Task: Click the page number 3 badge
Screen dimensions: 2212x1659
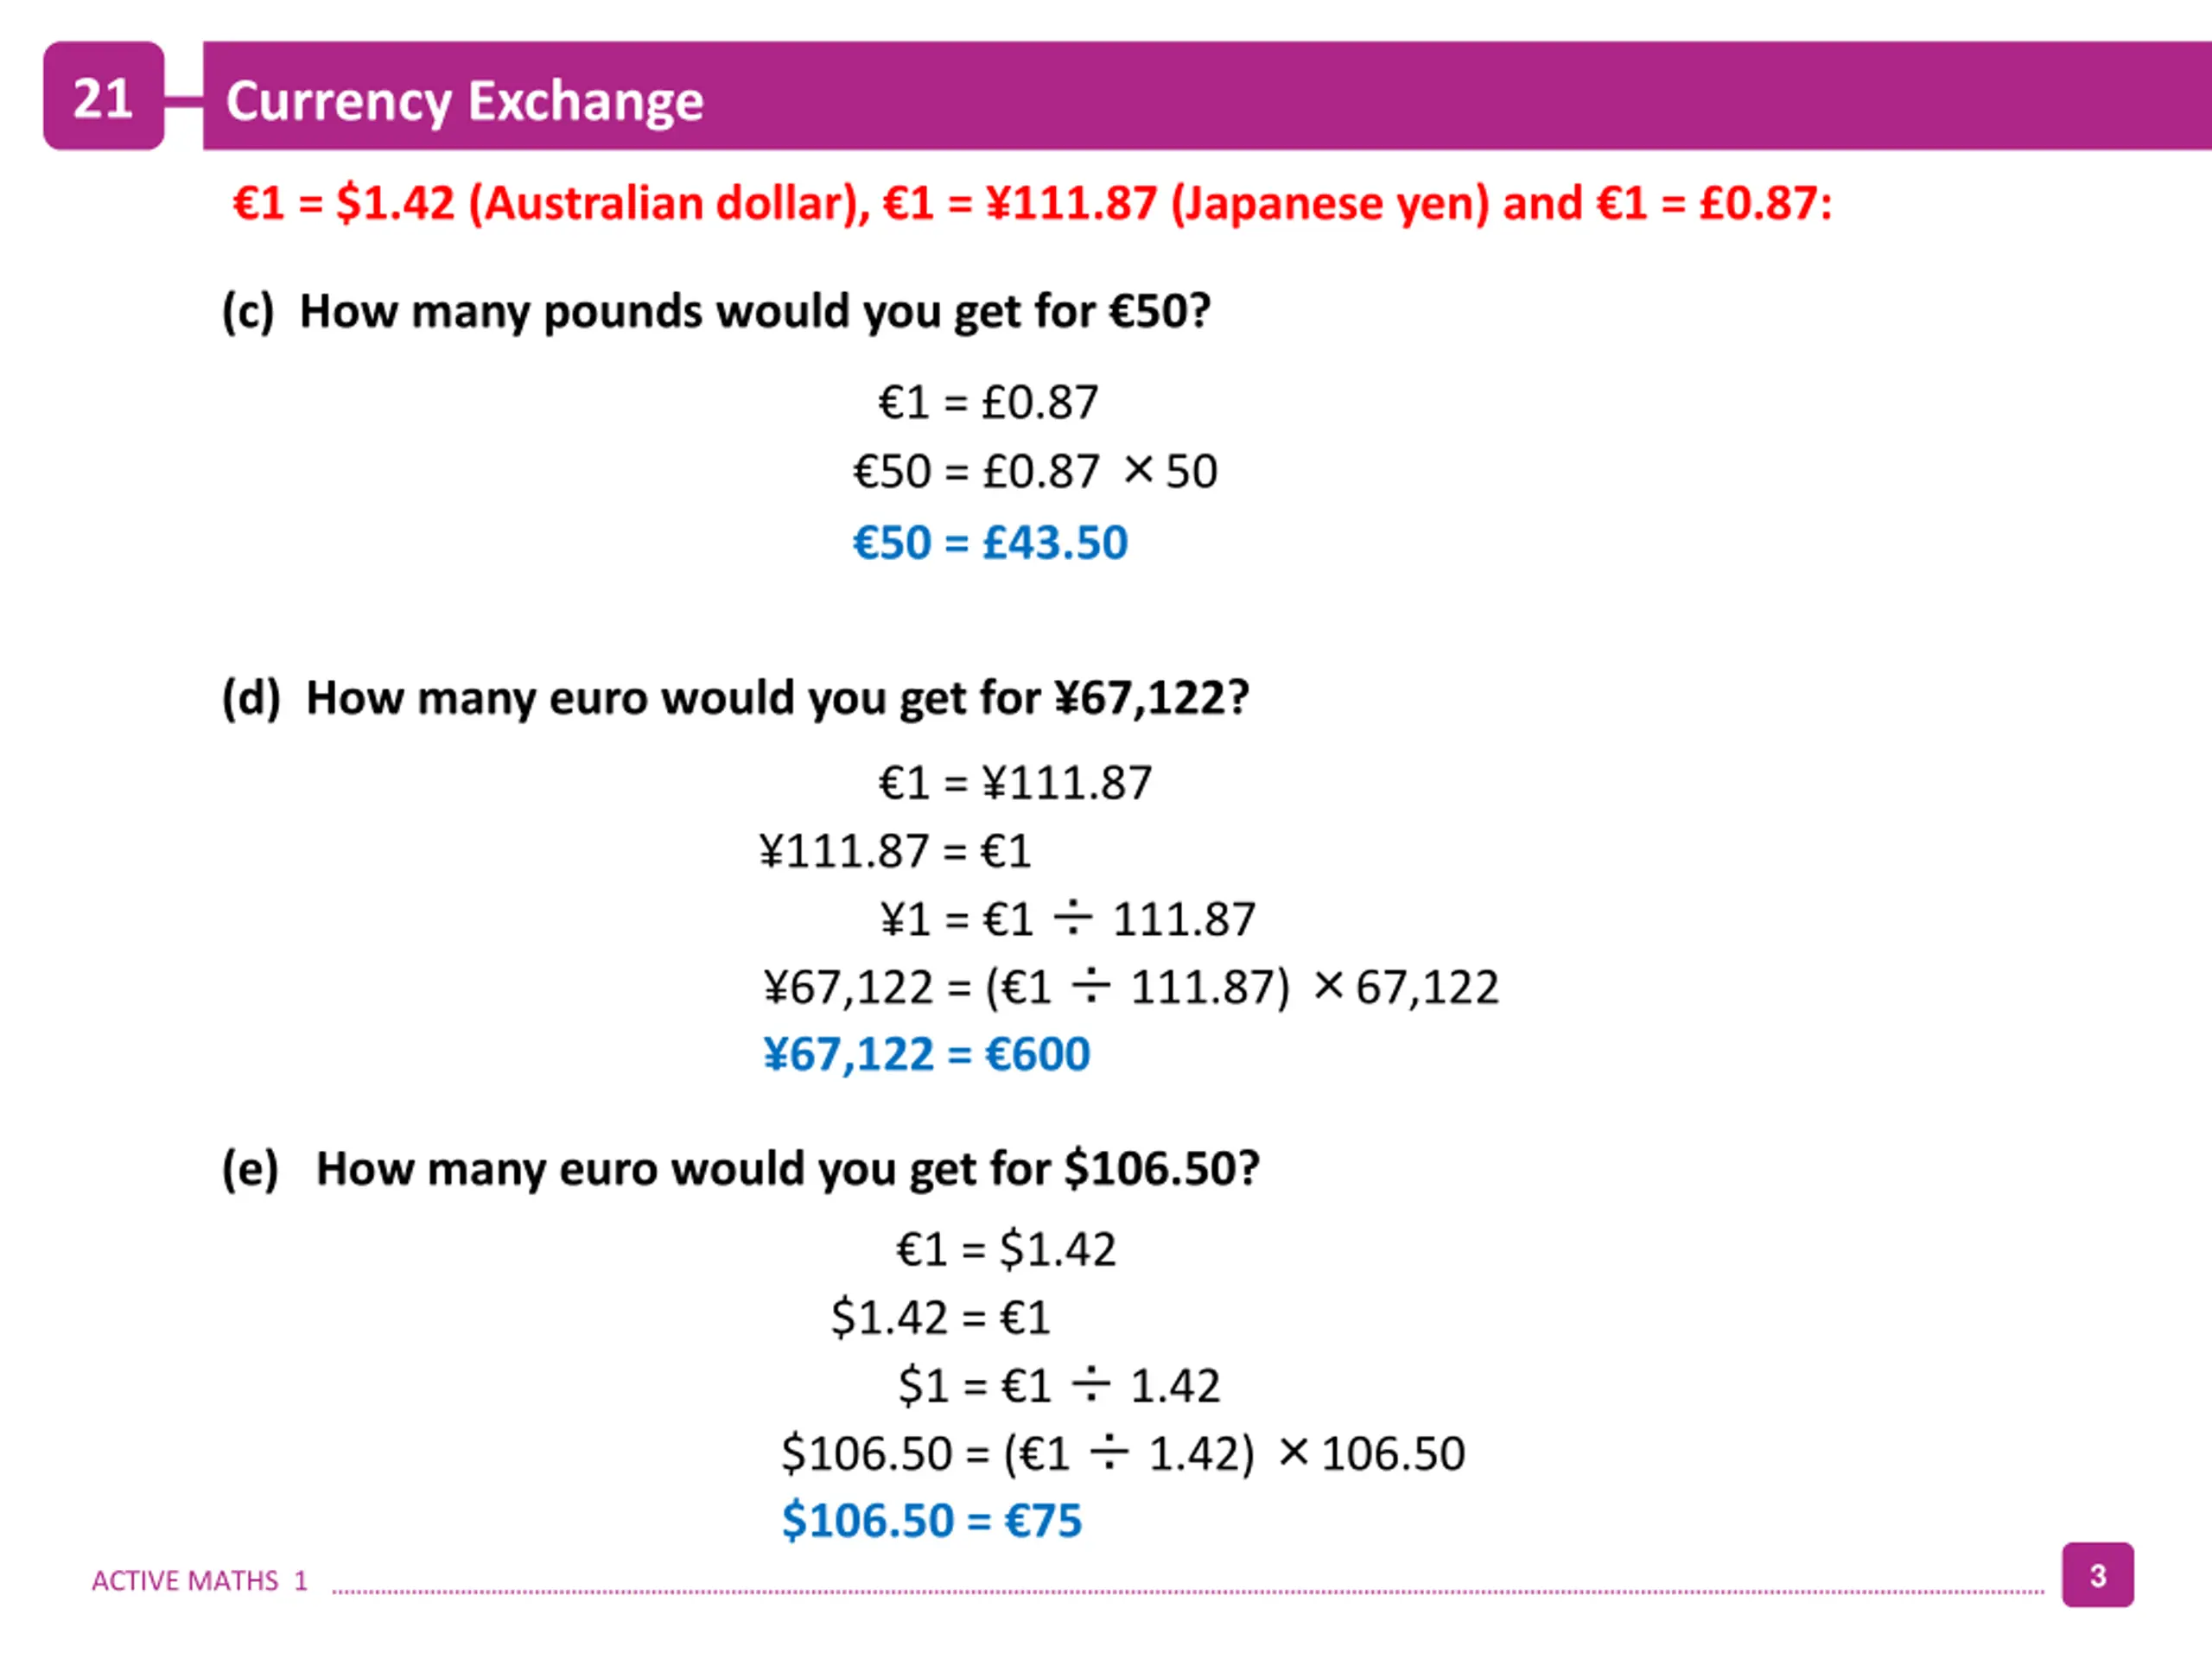Action: pos(2097,1575)
